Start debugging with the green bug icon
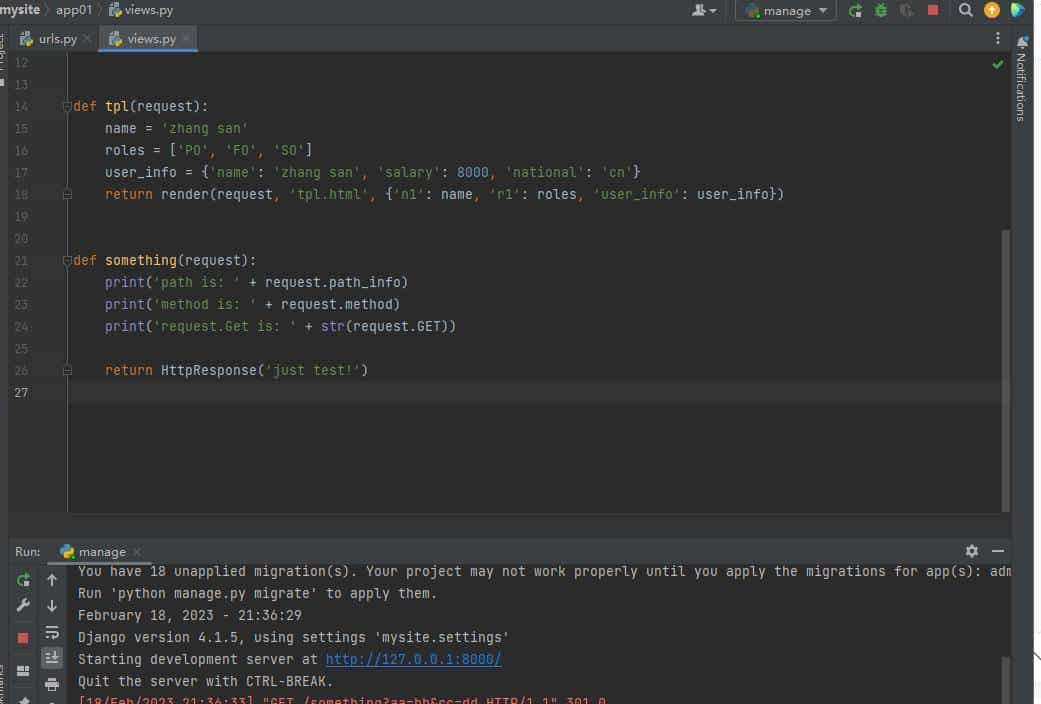The height and width of the screenshot is (704, 1041). 881,11
